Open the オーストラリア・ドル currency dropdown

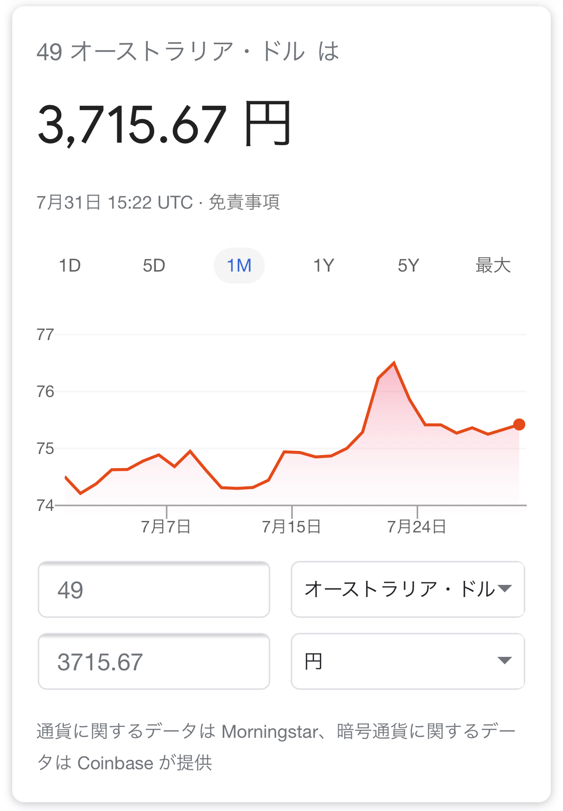[x=408, y=589]
